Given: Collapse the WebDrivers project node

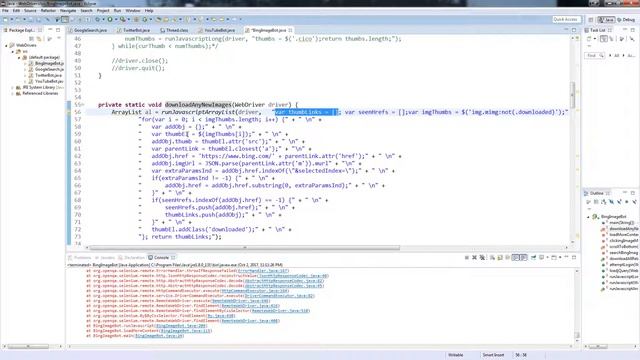Looking at the screenshot, I should coord(6,45).
